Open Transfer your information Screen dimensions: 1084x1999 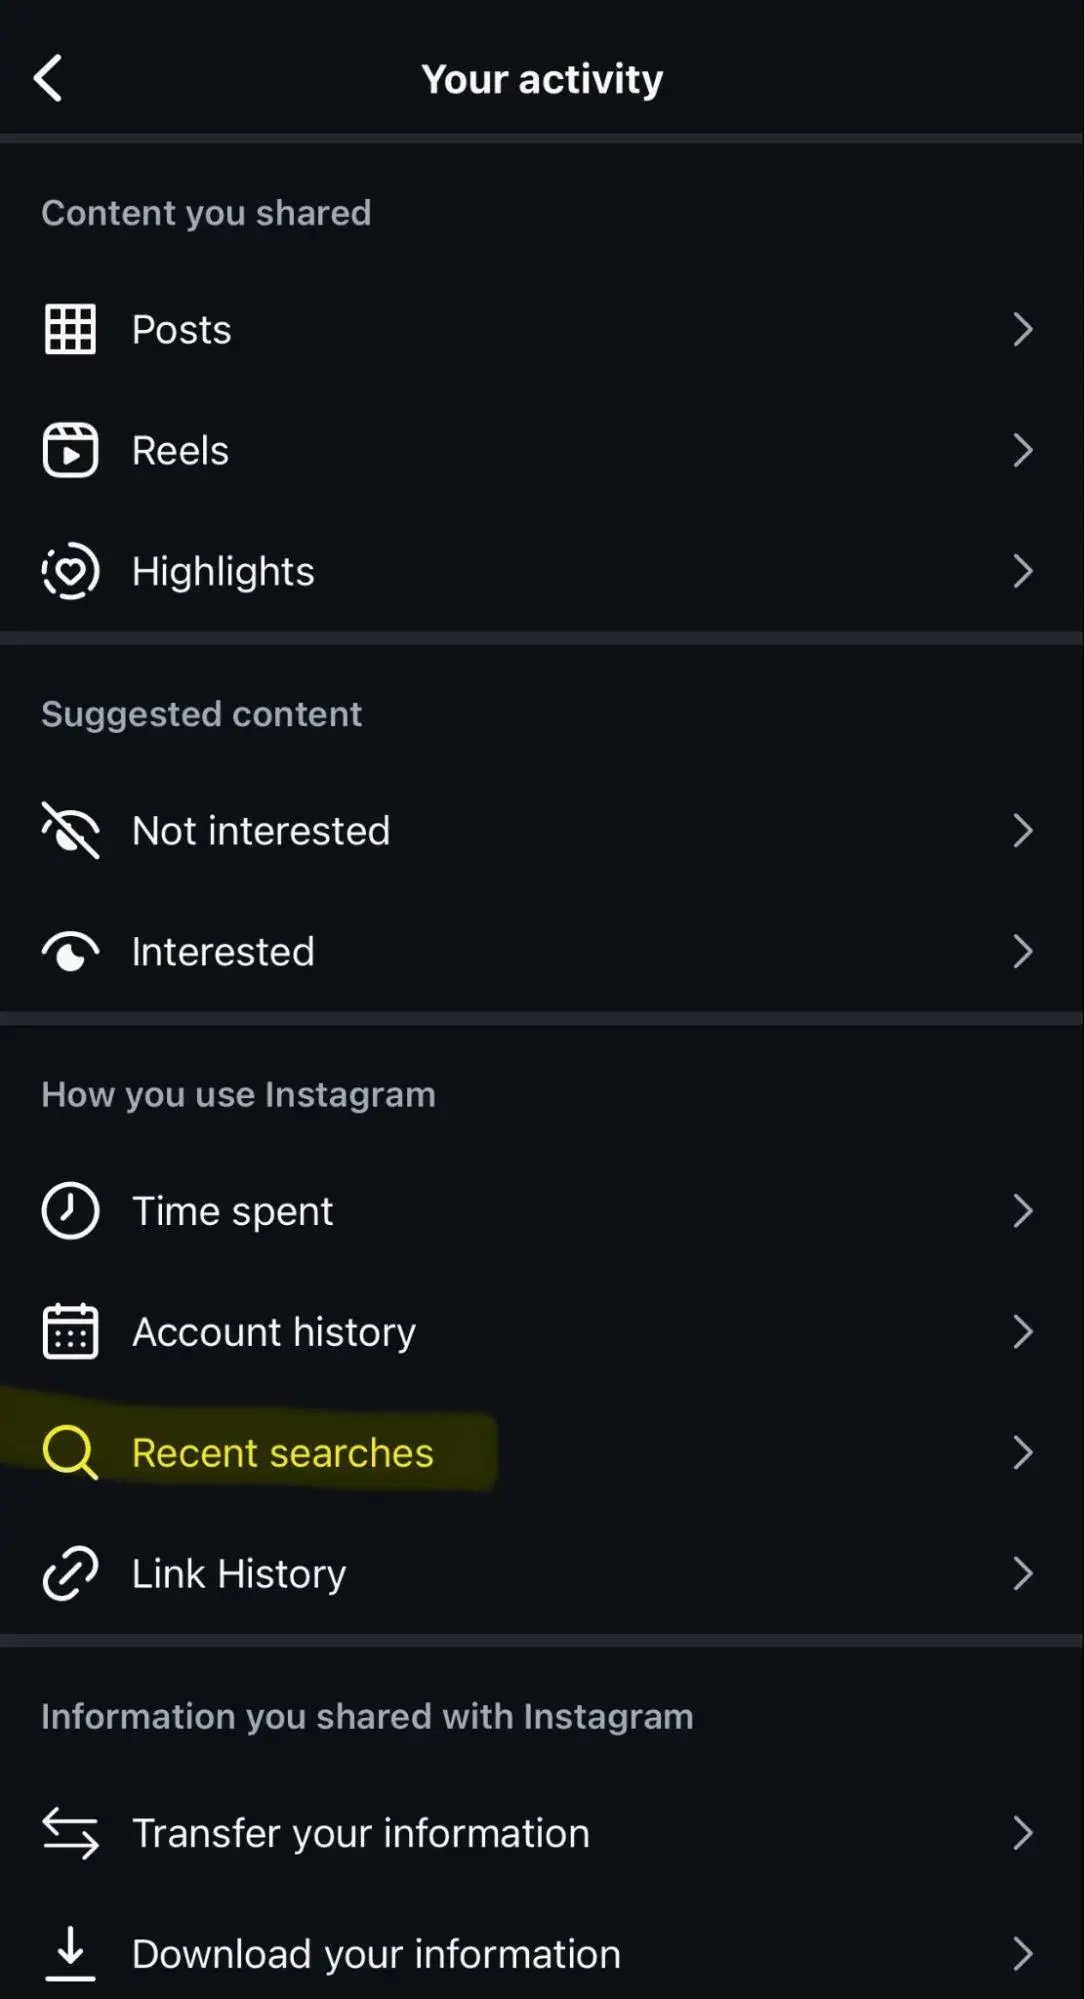point(361,1833)
